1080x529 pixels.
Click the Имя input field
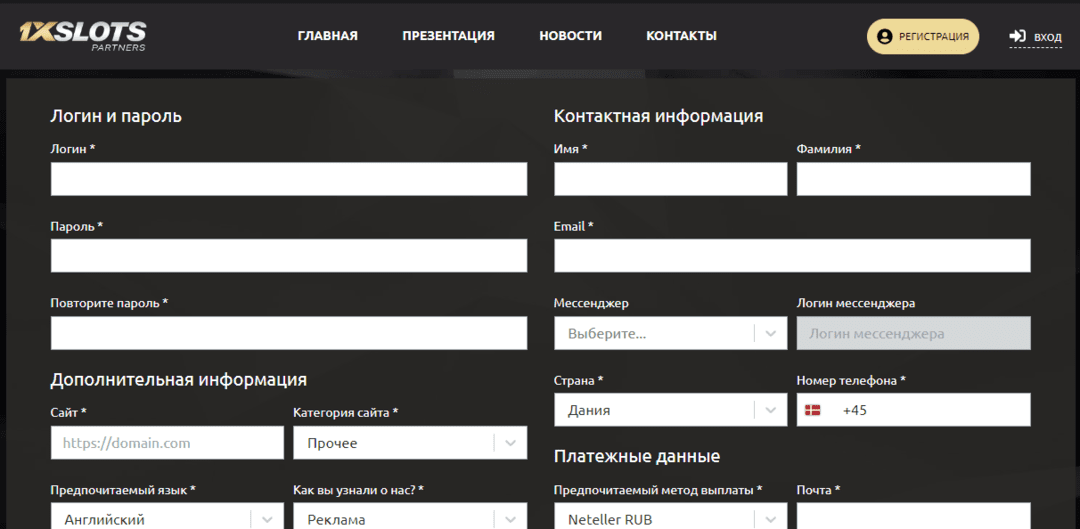(x=670, y=179)
